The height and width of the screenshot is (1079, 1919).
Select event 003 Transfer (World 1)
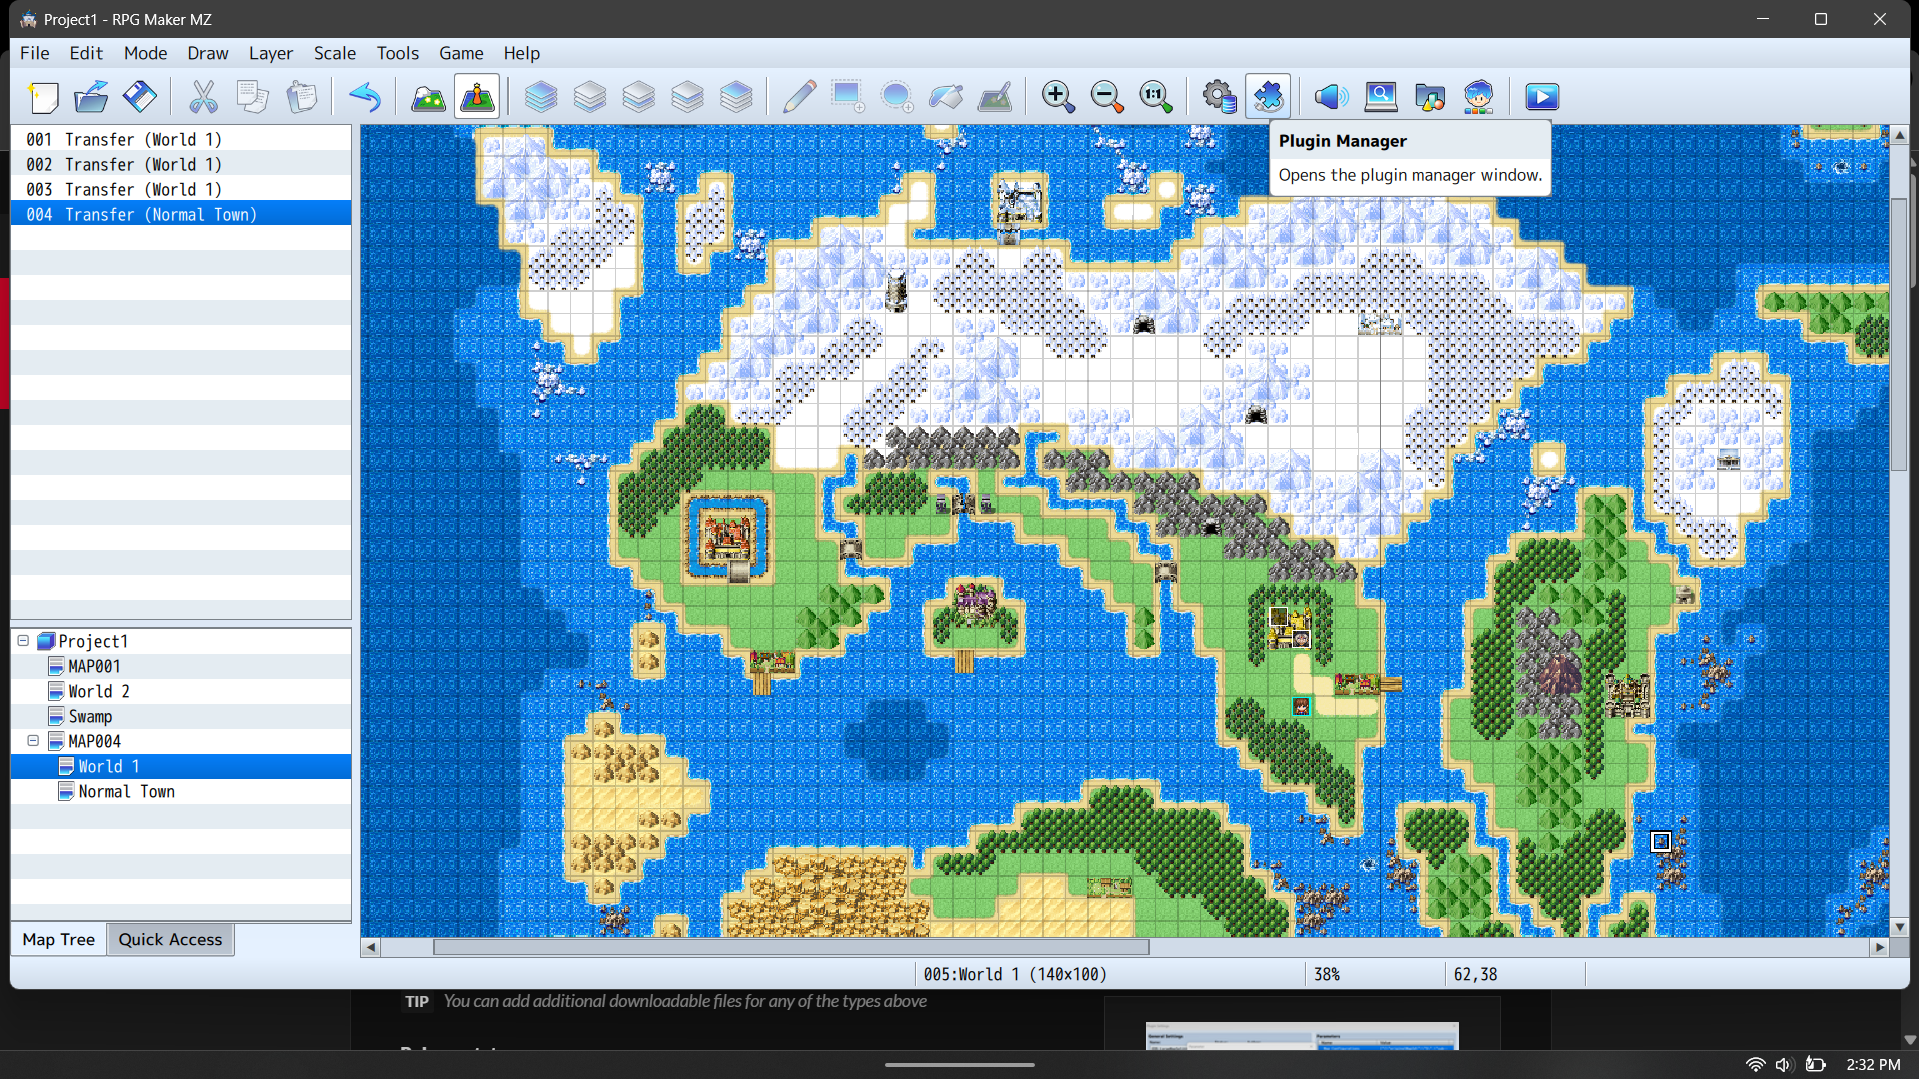pyautogui.click(x=181, y=189)
